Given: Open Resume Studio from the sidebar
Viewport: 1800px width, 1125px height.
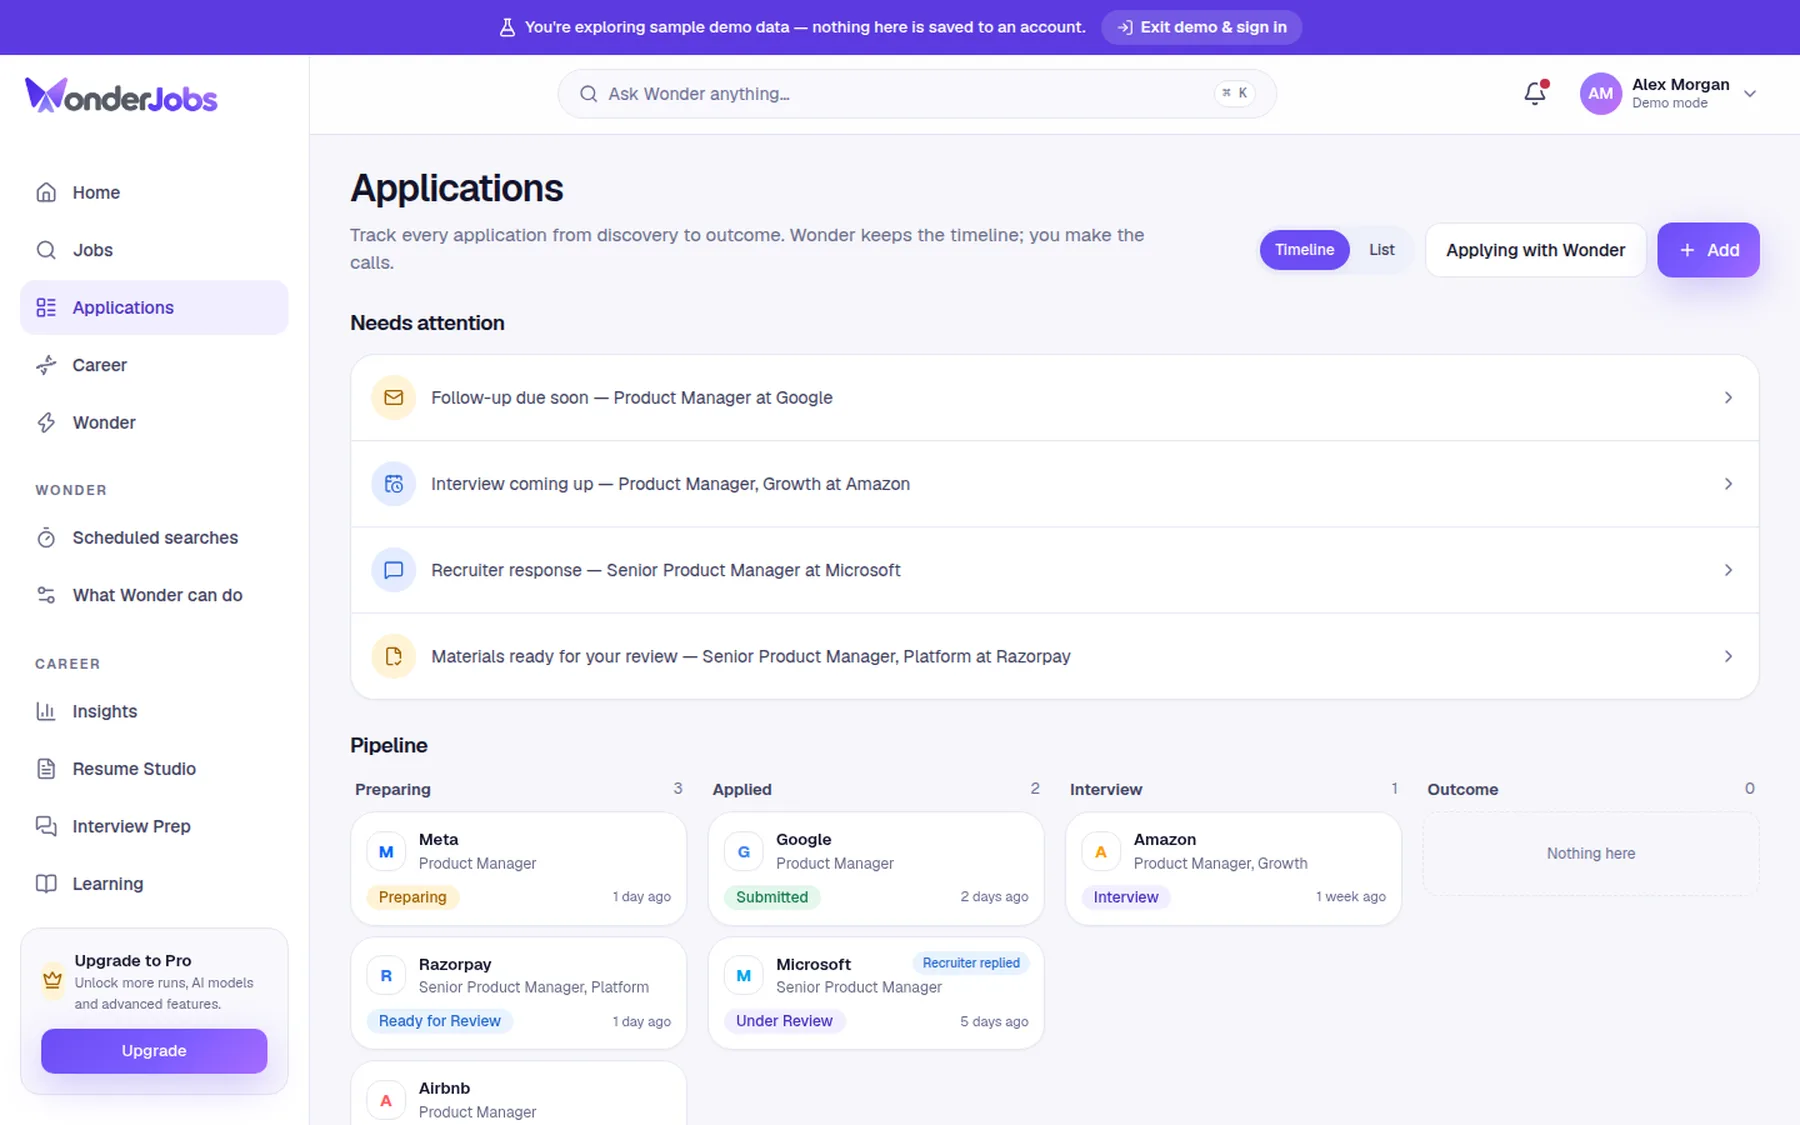Looking at the screenshot, I should (154, 769).
